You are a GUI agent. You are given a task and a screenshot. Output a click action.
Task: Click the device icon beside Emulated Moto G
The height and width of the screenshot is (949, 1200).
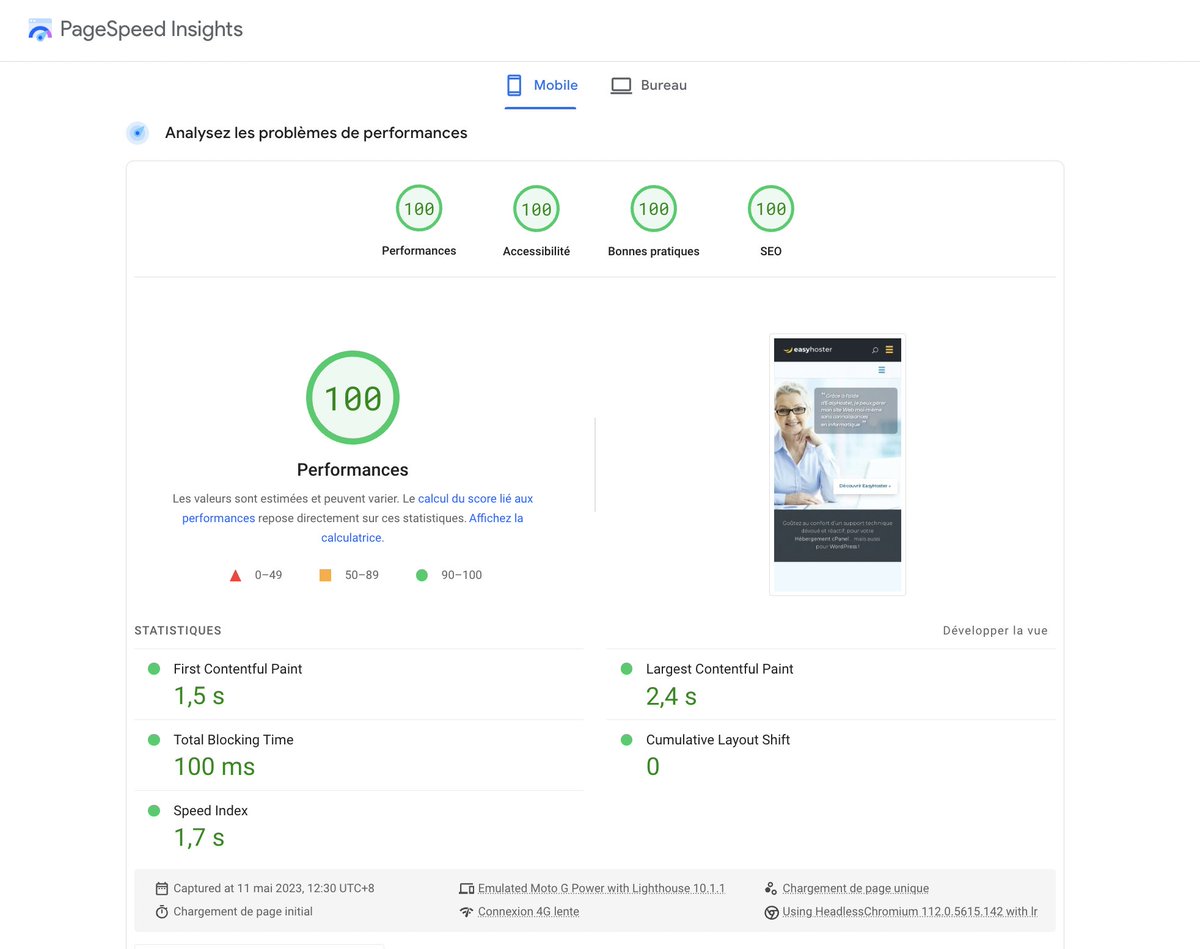click(466, 888)
